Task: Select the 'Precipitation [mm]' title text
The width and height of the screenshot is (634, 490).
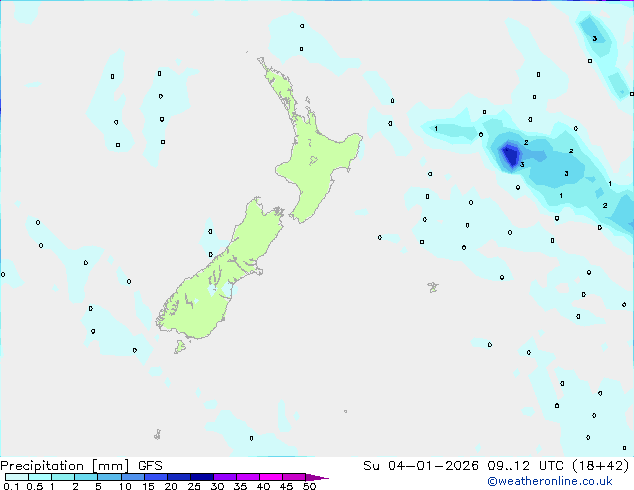Action: coord(64,466)
